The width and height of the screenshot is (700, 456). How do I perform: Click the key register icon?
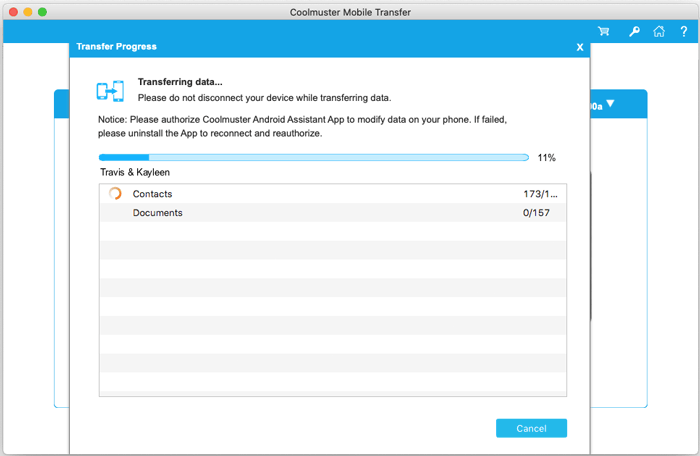coord(634,31)
